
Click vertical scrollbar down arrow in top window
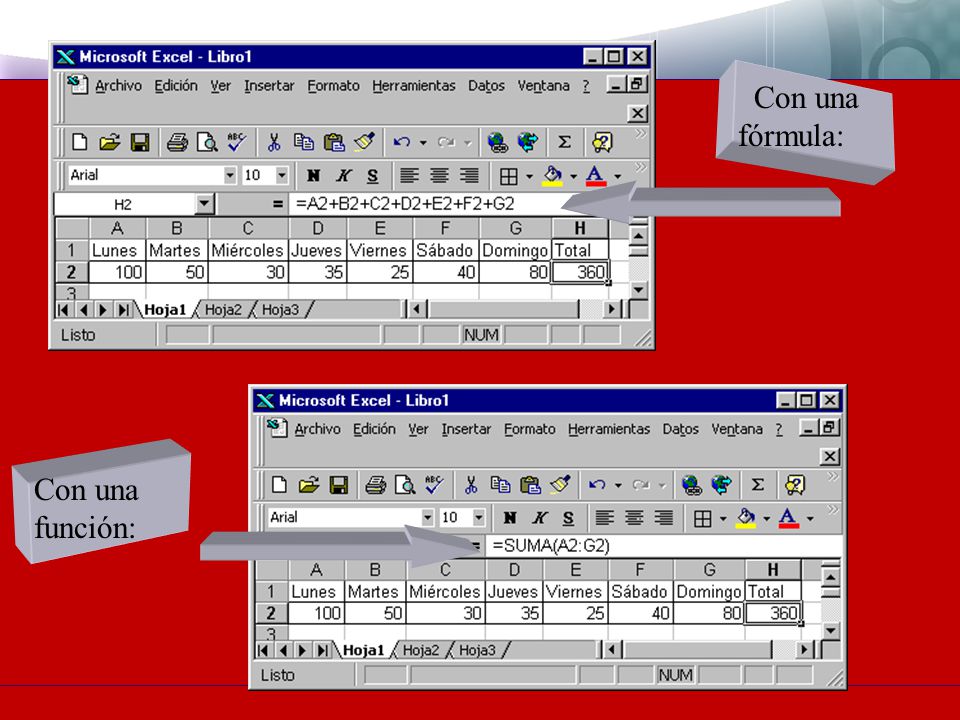[639, 290]
